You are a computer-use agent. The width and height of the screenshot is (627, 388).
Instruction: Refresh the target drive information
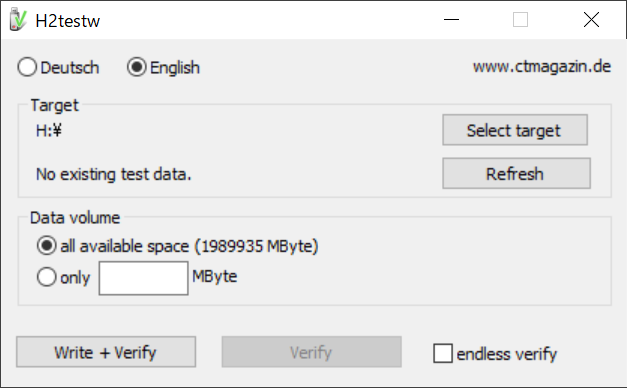tap(516, 174)
